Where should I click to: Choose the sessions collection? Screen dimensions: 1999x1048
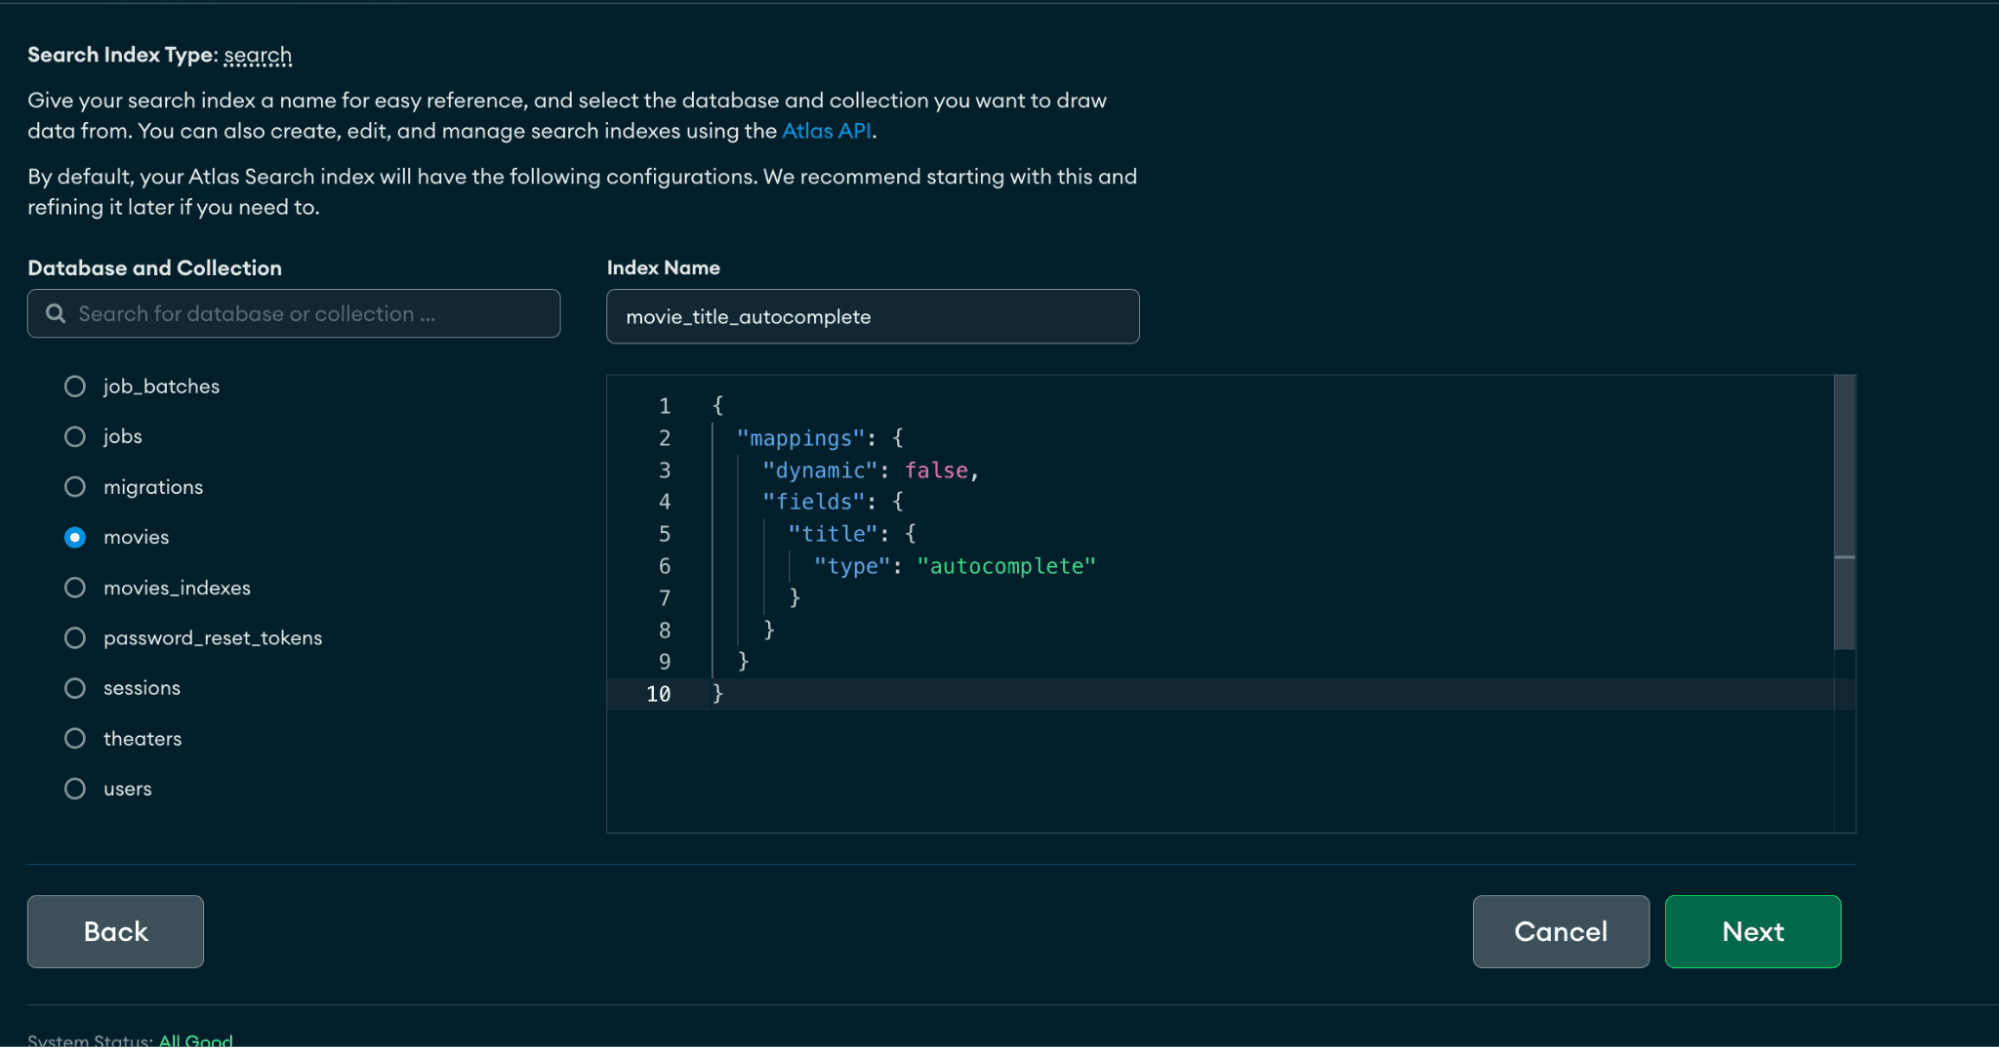tap(75, 688)
